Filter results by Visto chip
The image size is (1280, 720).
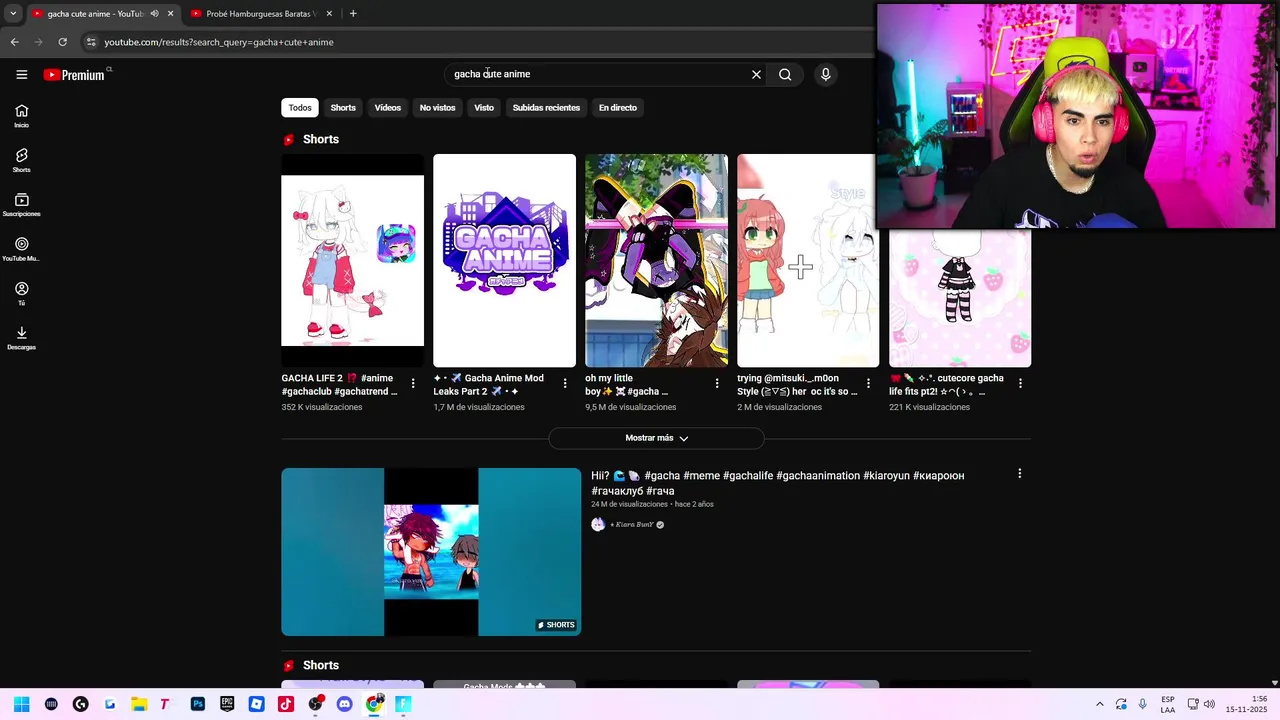[x=484, y=108]
